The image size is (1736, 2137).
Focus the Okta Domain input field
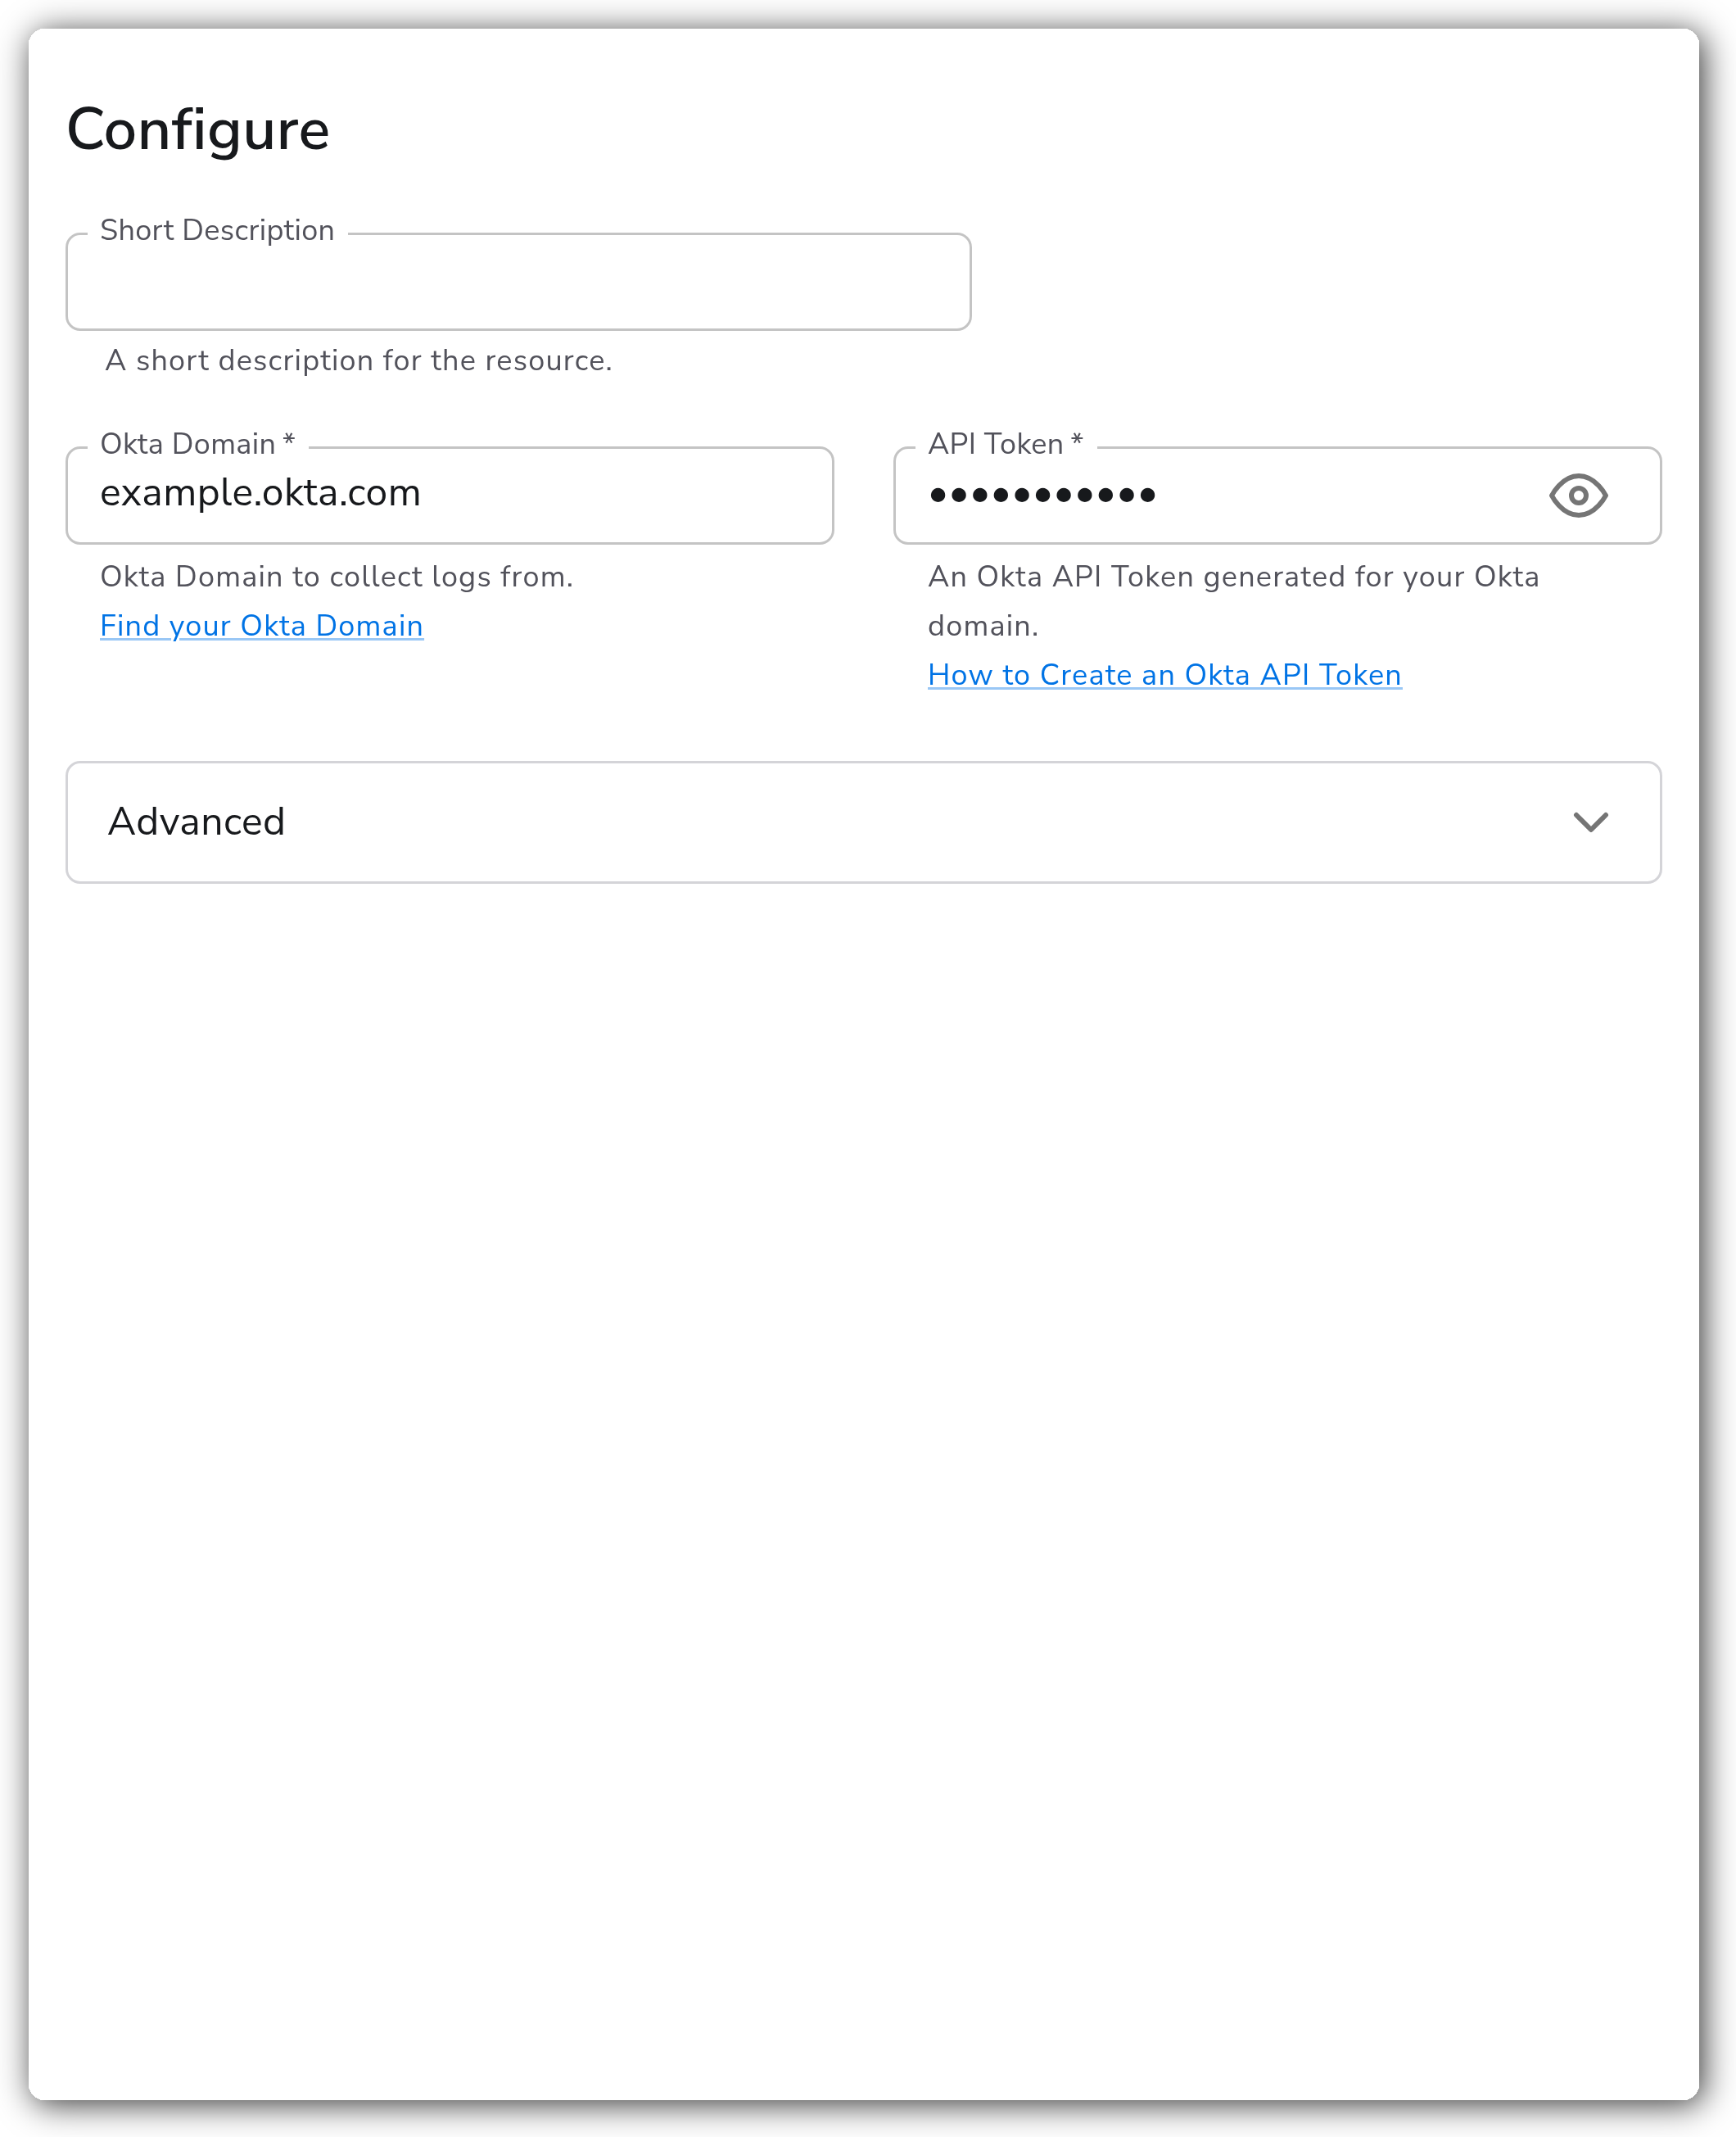point(450,495)
